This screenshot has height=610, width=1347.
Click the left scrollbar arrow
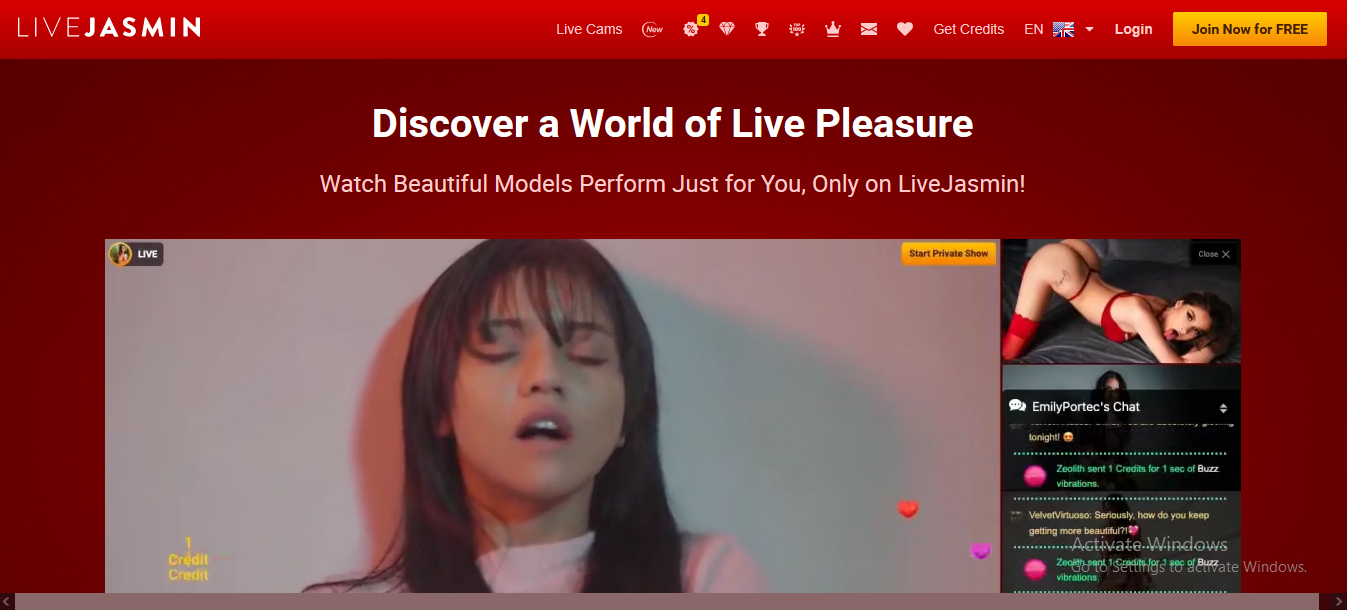tap(7, 601)
